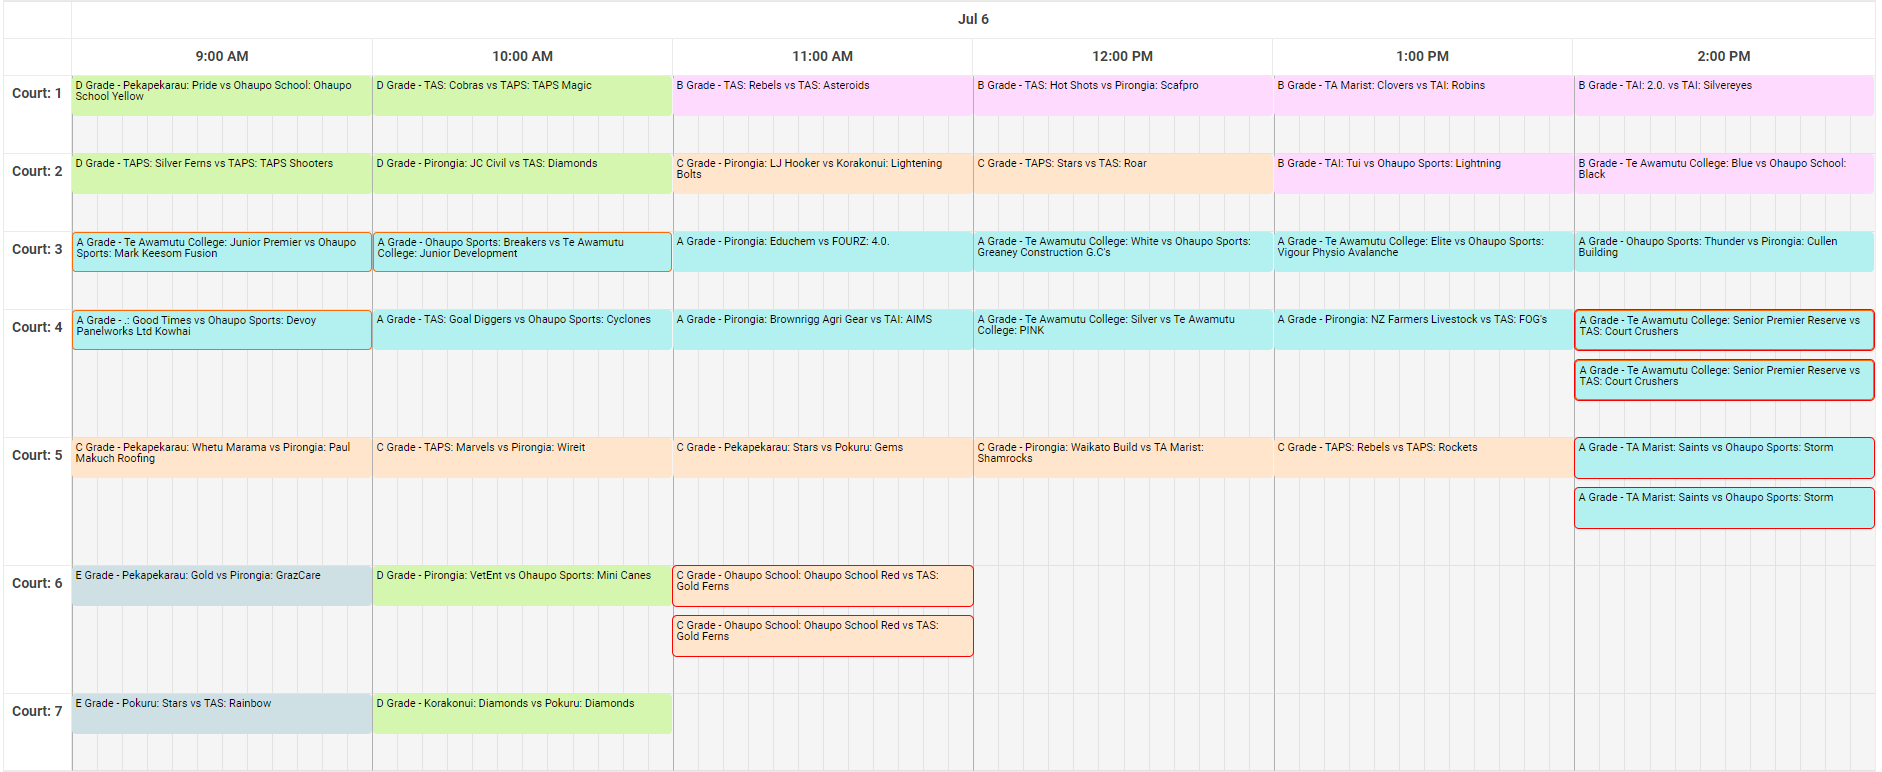Click the Court: 4 row label
This screenshot has width=1882, height=772.
37,328
